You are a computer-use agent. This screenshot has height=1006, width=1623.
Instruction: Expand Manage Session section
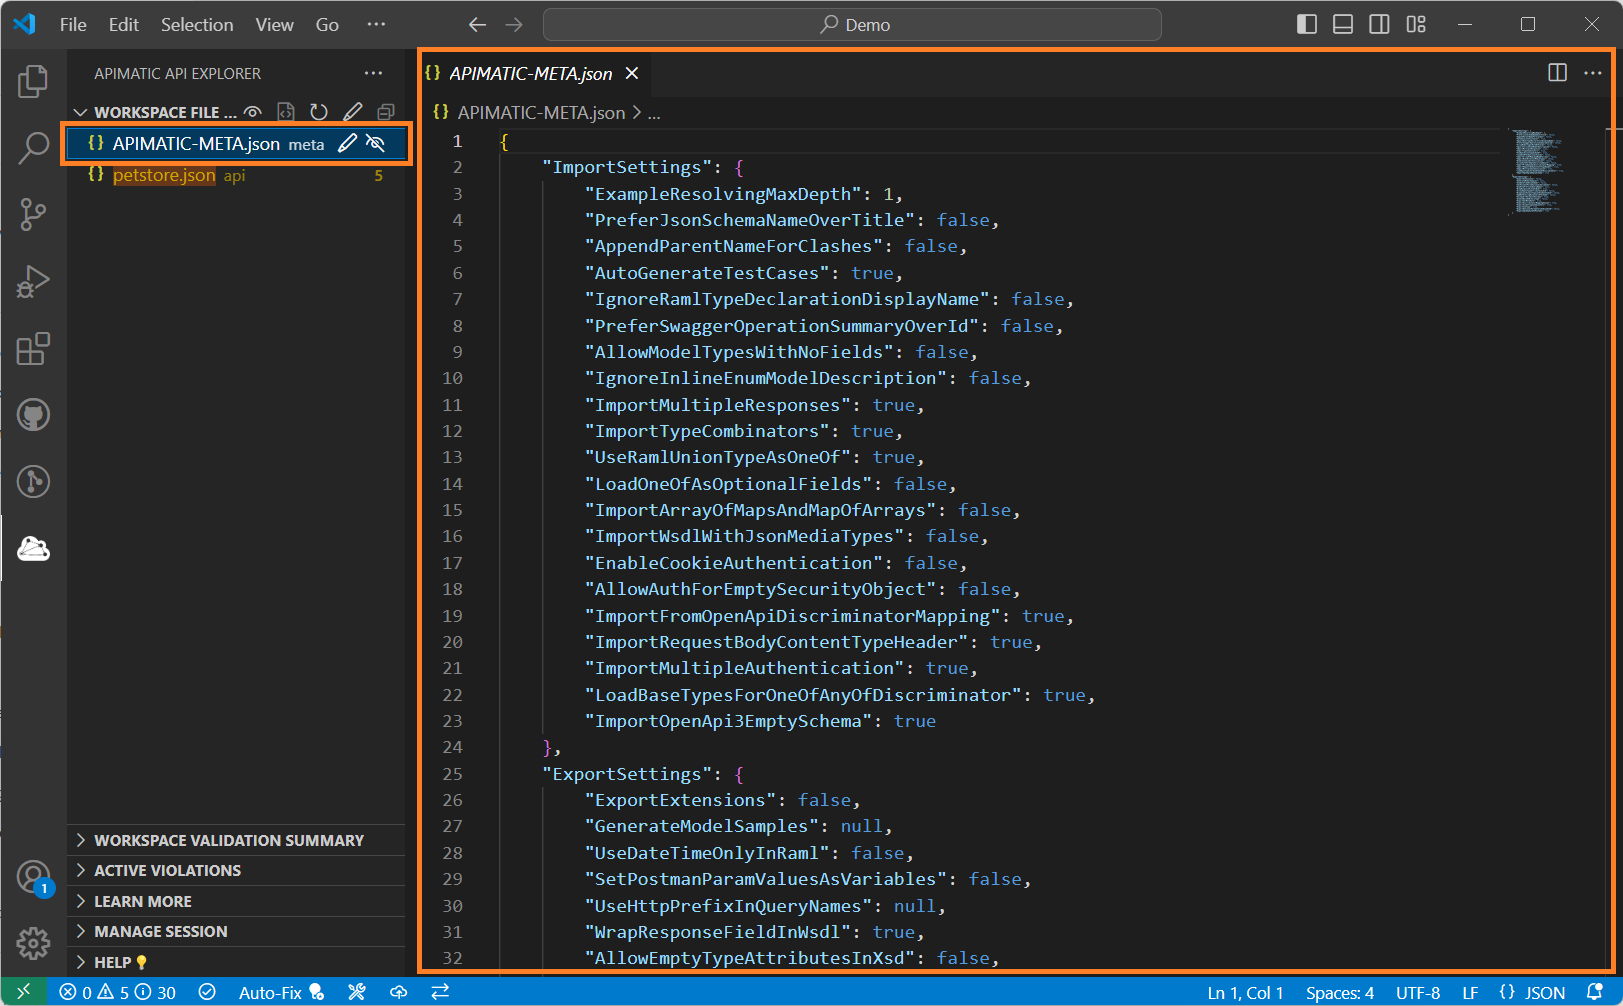point(237,931)
